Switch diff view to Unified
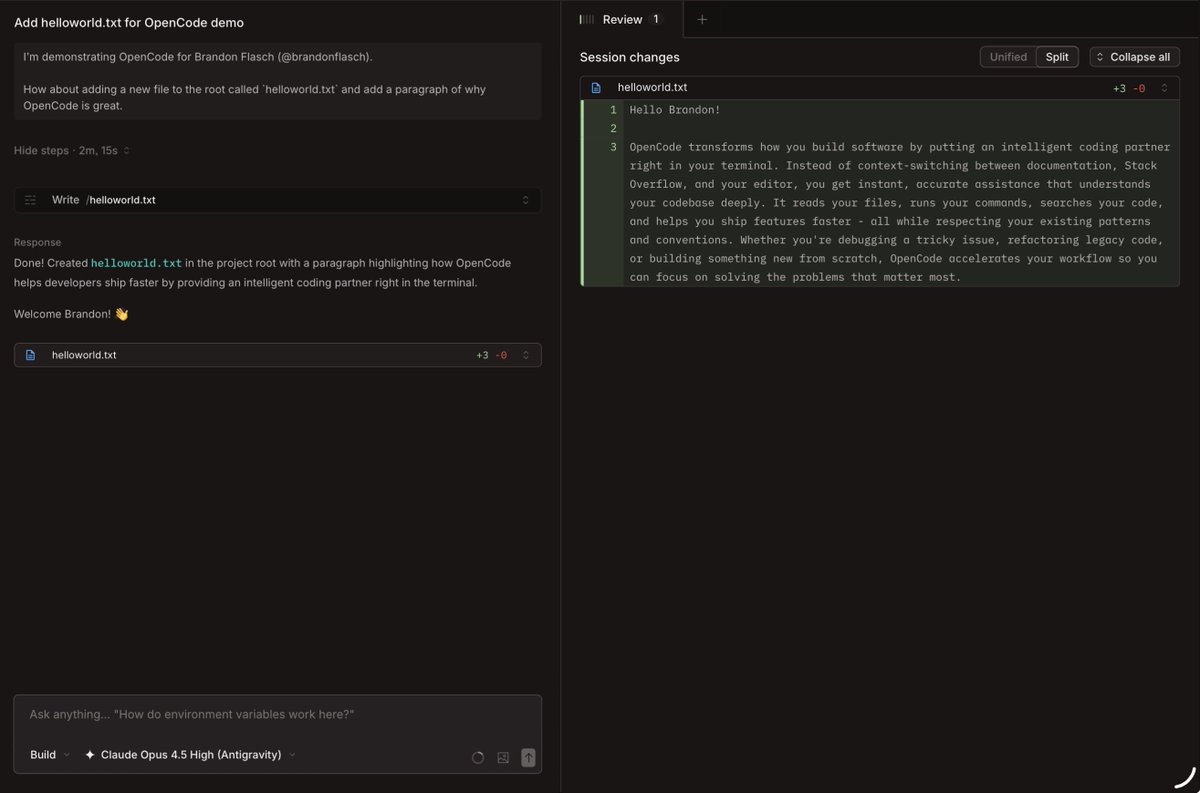This screenshot has width=1200, height=793. click(1008, 57)
